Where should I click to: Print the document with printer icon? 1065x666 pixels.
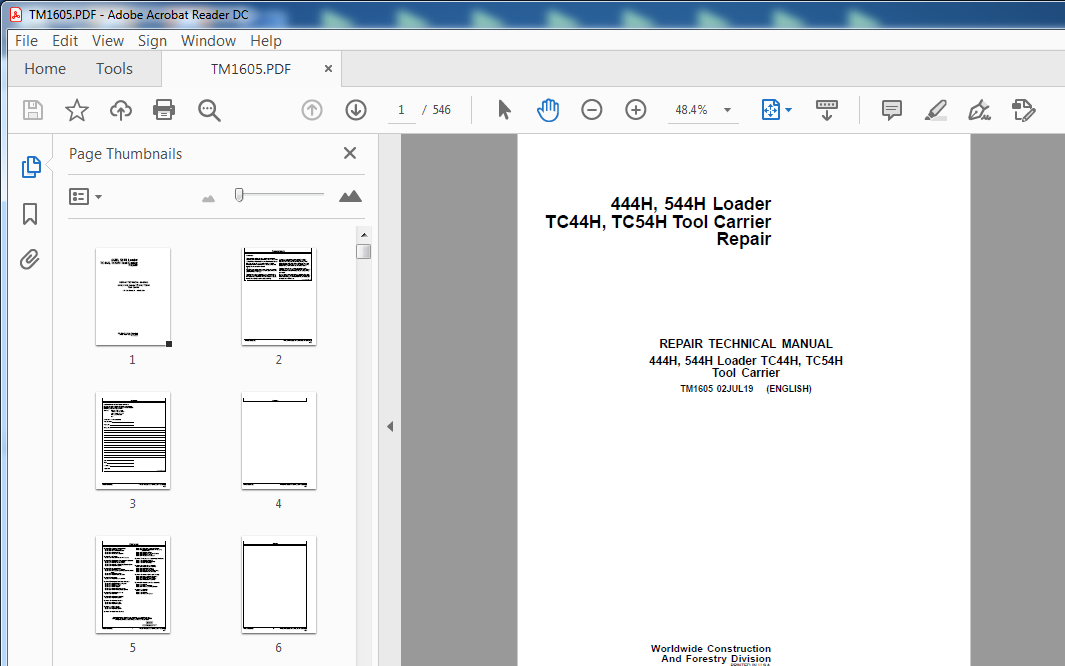164,110
